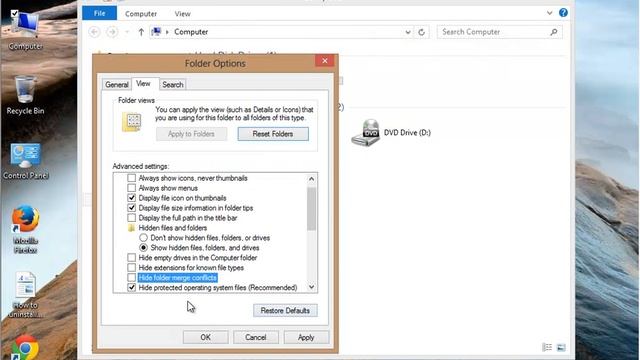This screenshot has width=640, height=360.
Task: Check Display the full path in title bar
Action: pyautogui.click(x=131, y=218)
